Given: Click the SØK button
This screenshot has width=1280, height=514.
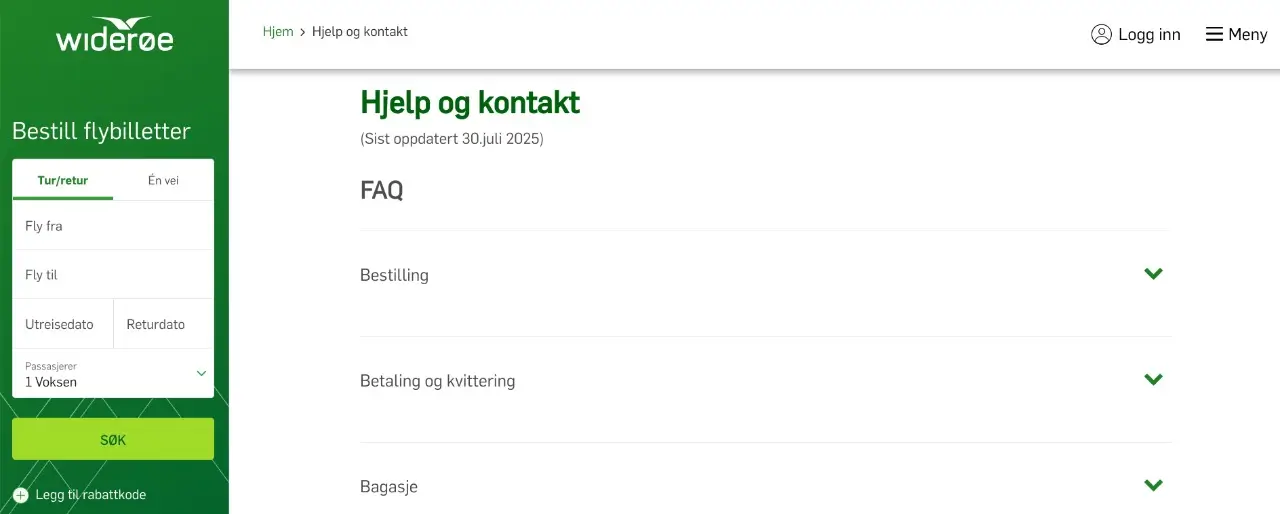Looking at the screenshot, I should [x=113, y=439].
